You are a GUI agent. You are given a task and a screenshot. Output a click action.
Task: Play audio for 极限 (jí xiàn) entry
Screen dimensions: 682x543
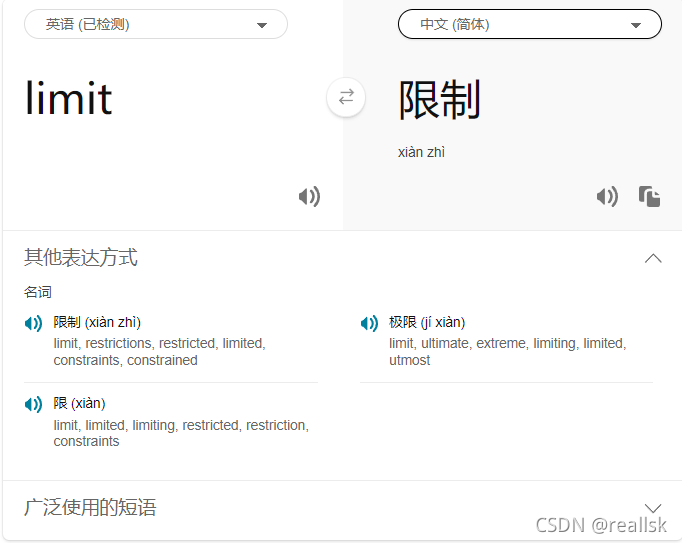tap(369, 323)
